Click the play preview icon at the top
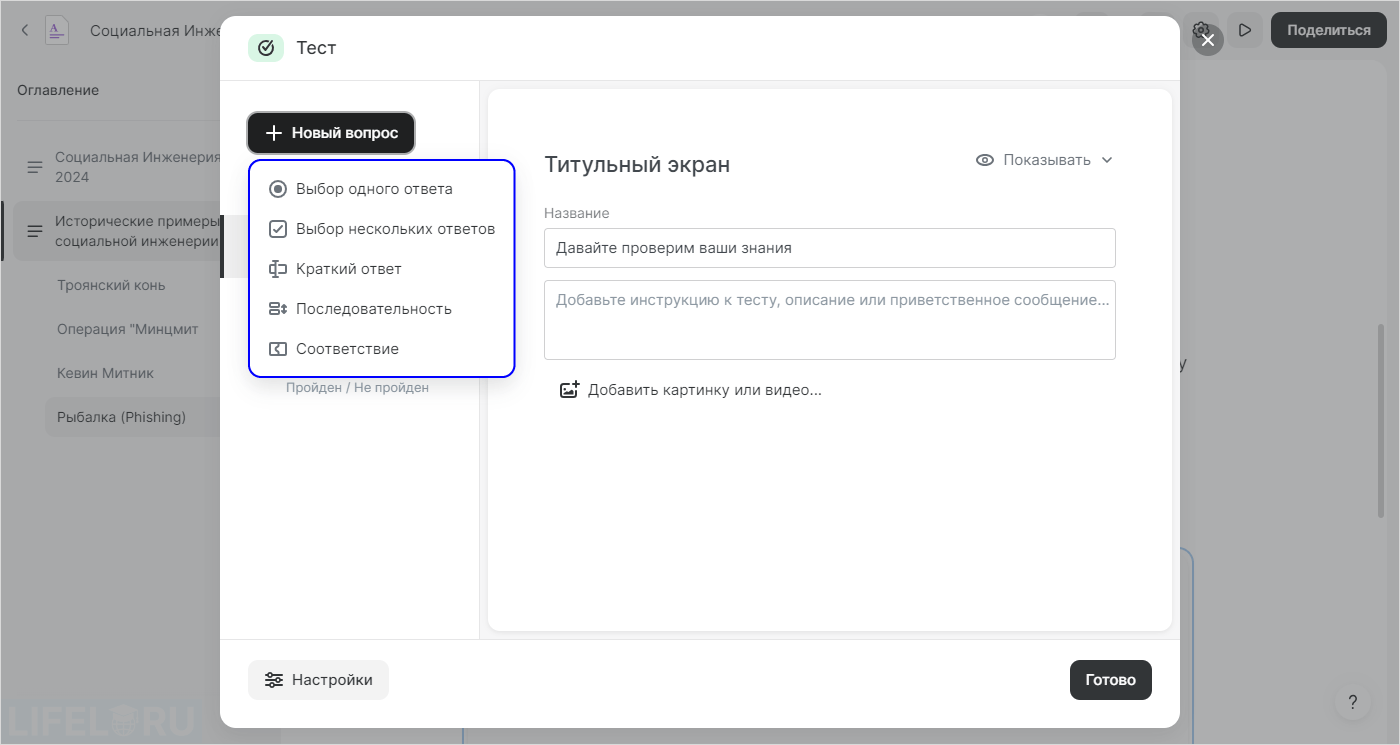 1244,29
